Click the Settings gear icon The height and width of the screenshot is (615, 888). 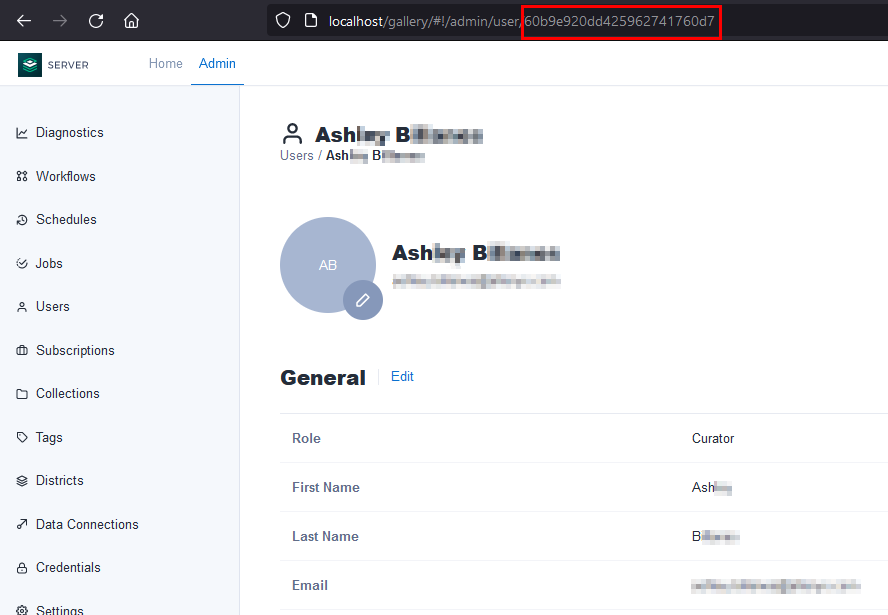click(x=23, y=608)
